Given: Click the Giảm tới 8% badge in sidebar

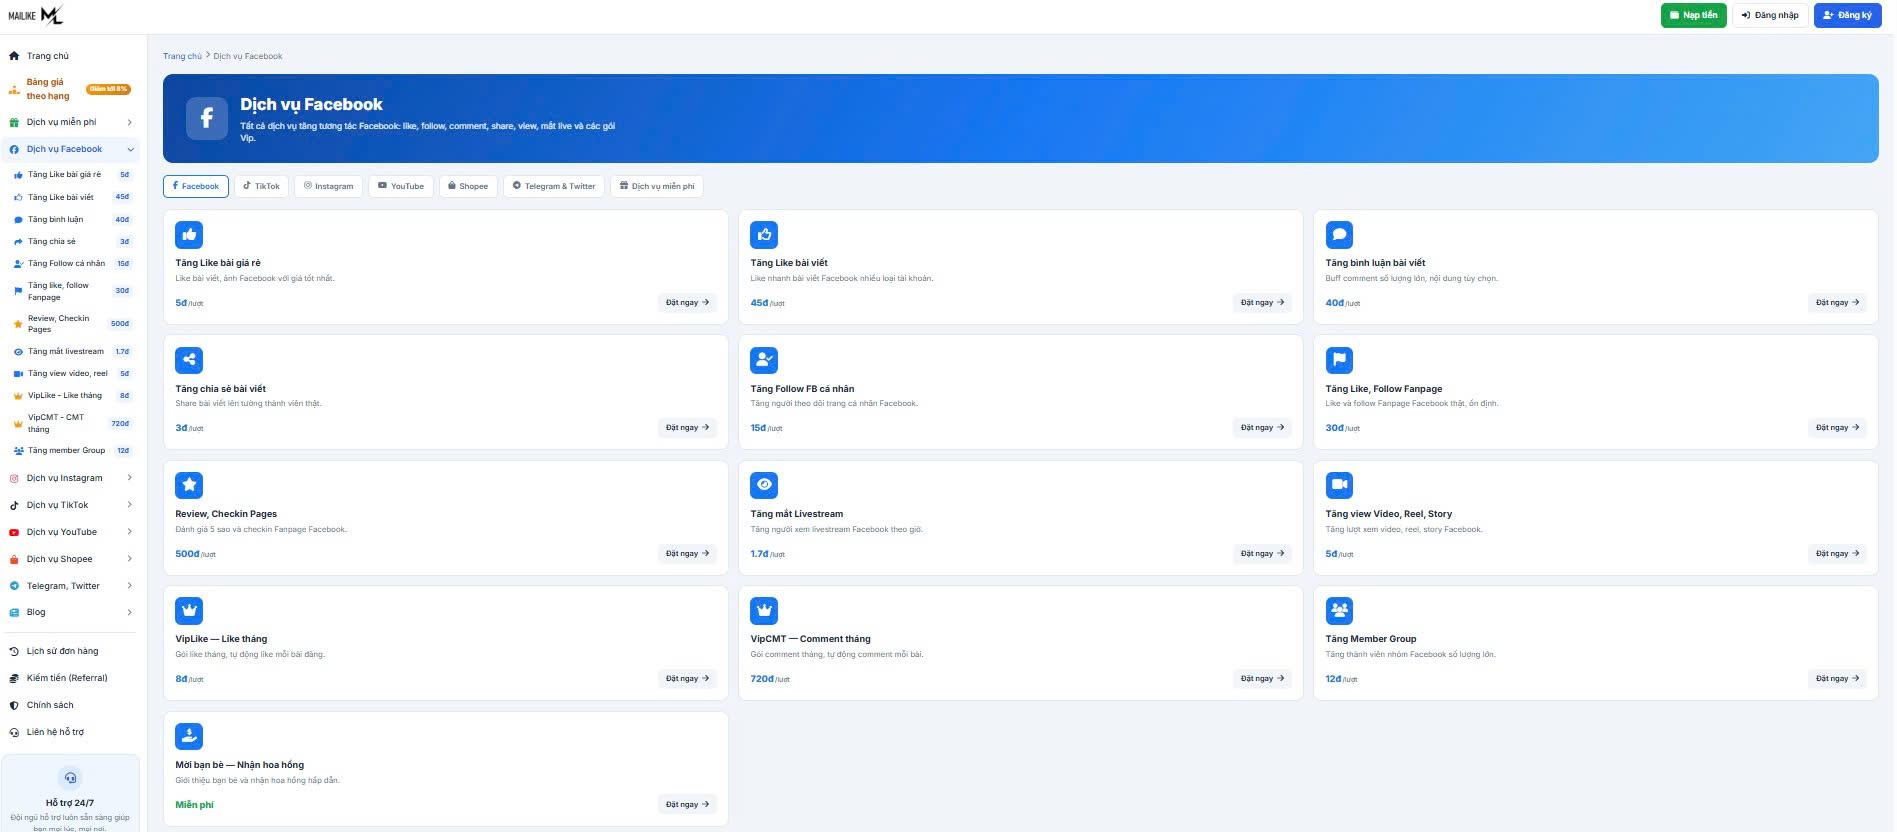Looking at the screenshot, I should (108, 89).
